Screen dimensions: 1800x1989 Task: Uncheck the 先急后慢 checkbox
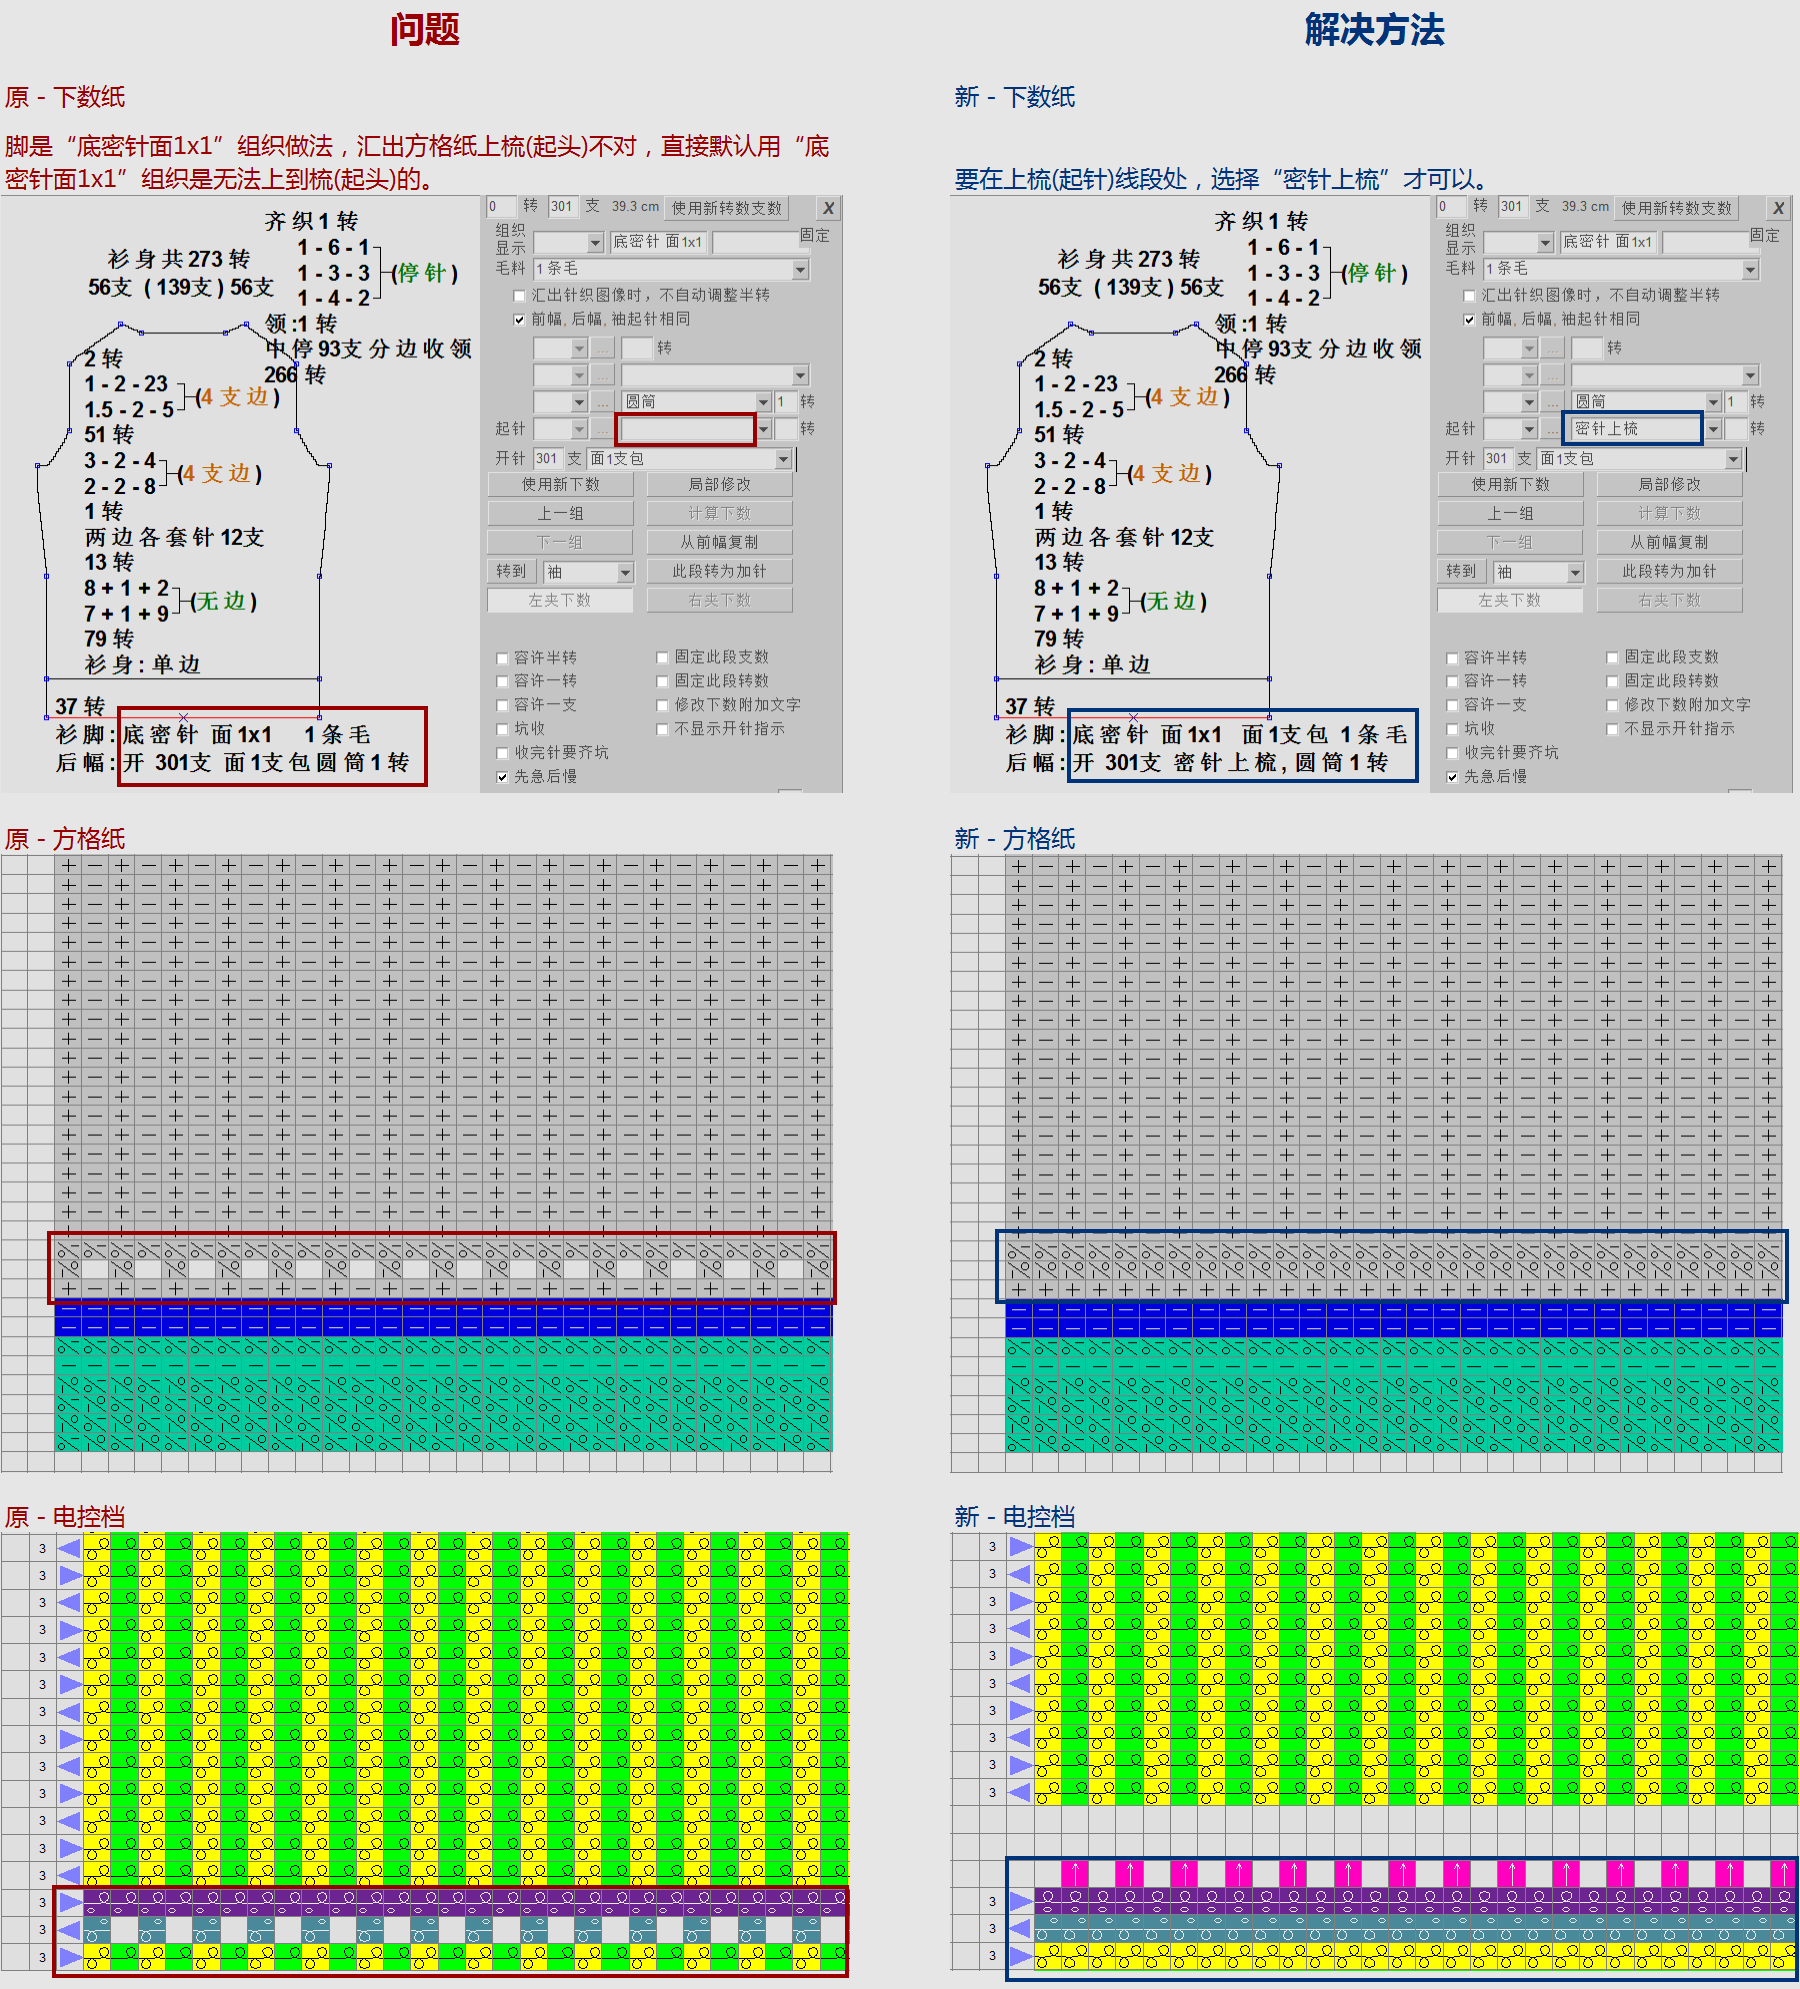[x=502, y=777]
